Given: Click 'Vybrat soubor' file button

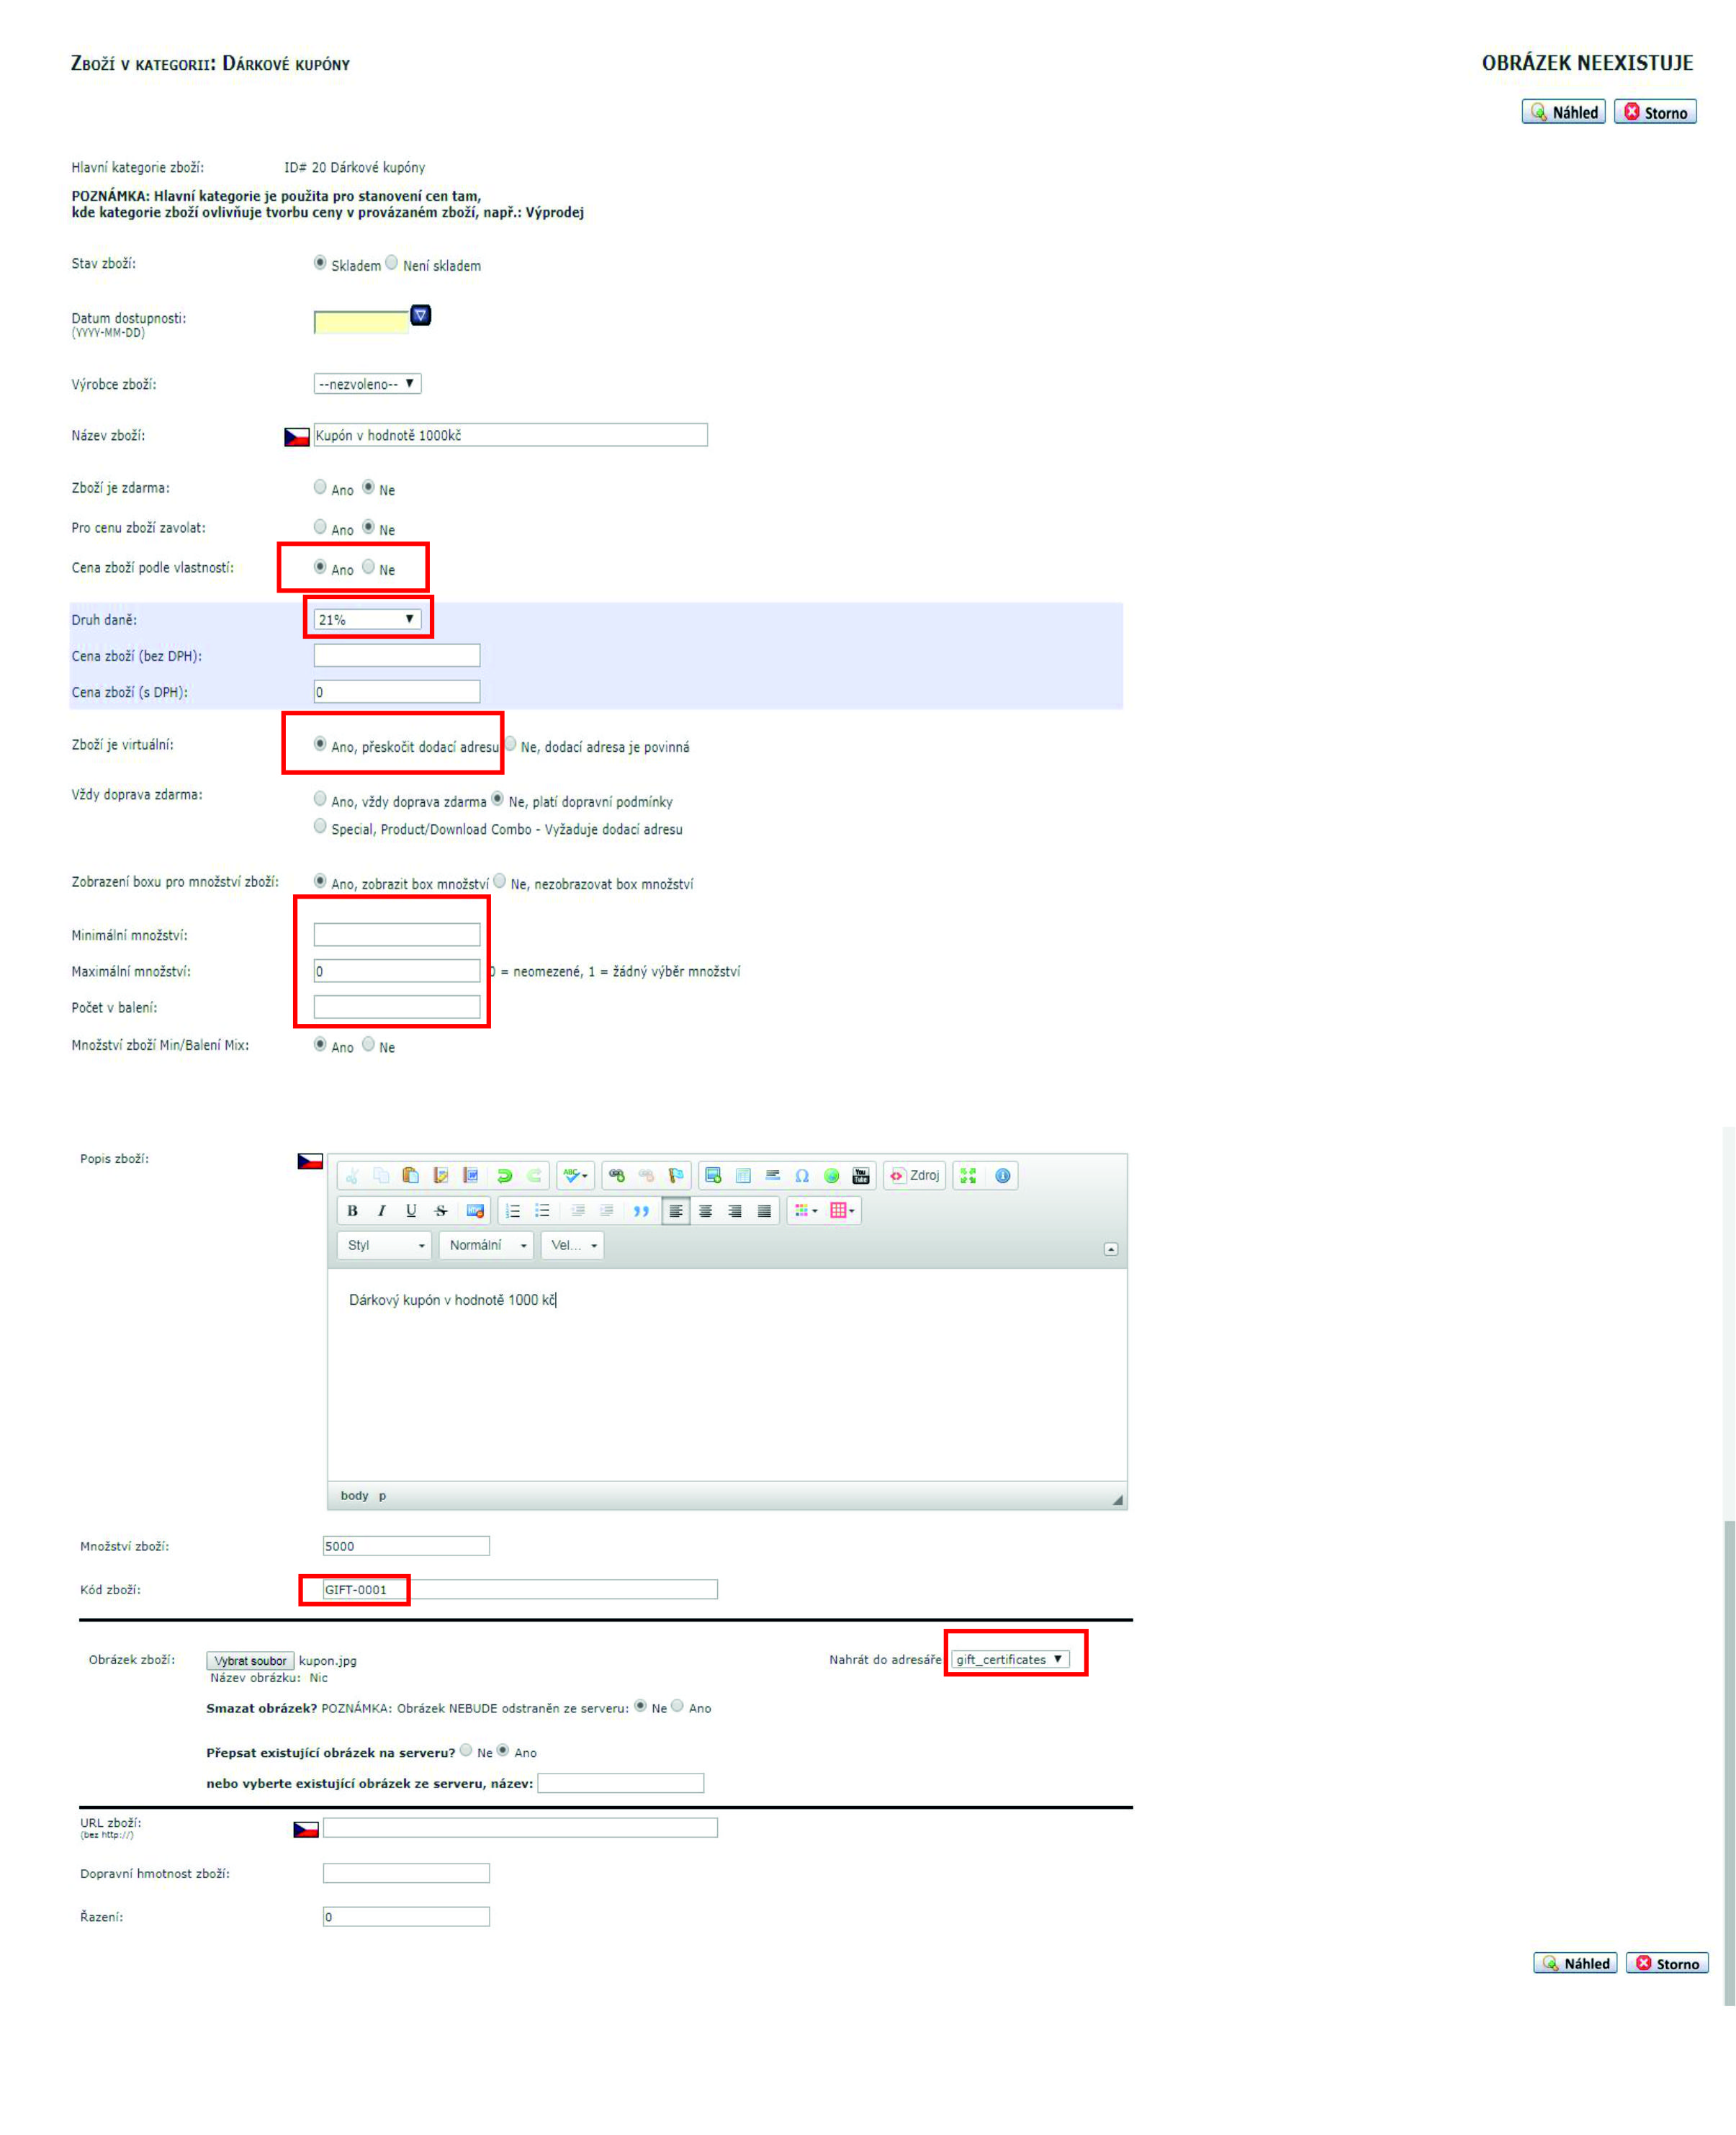Looking at the screenshot, I should 250,1660.
